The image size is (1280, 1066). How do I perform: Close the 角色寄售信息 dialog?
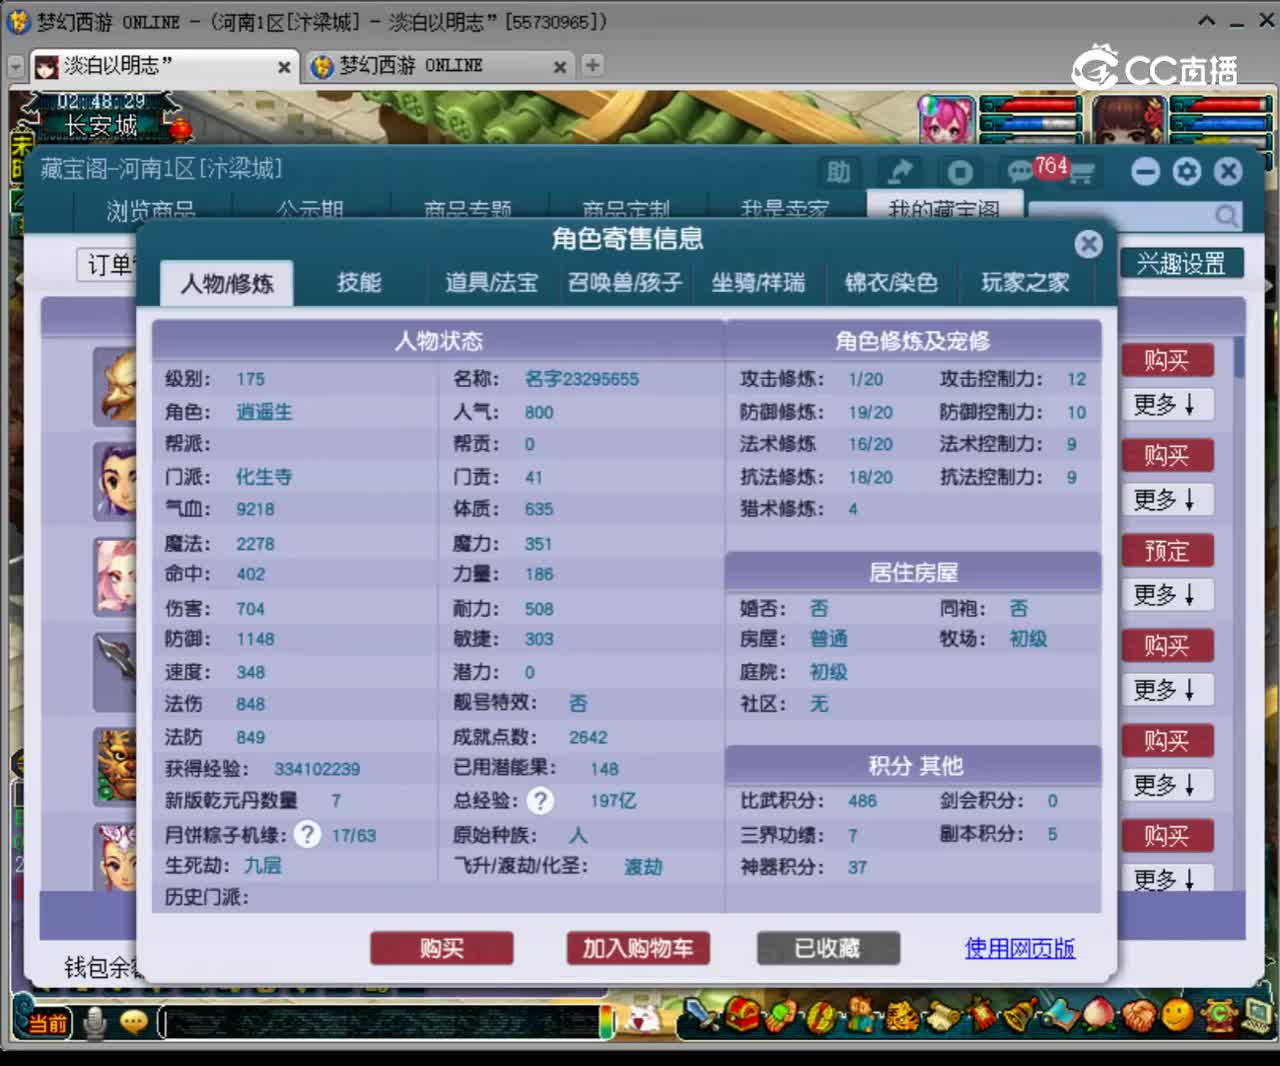pos(1089,244)
